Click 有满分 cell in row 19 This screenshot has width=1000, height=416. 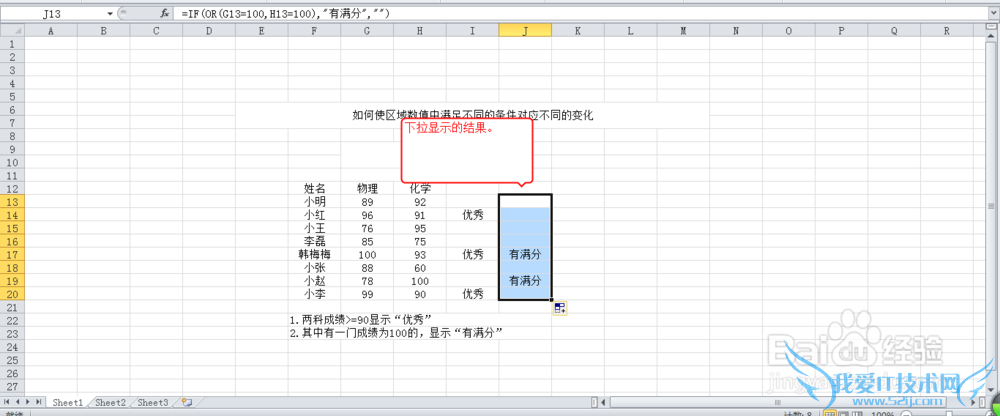click(526, 281)
